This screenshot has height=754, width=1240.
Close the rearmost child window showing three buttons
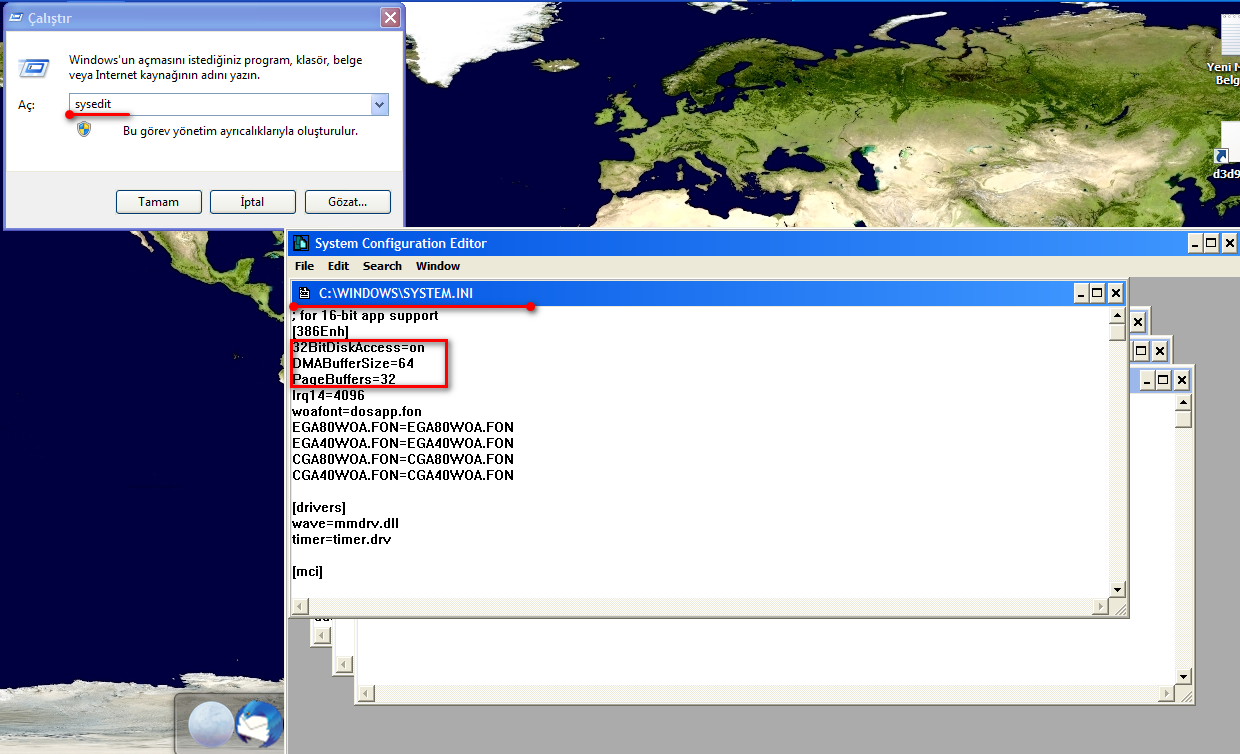pyautogui.click(x=1182, y=380)
